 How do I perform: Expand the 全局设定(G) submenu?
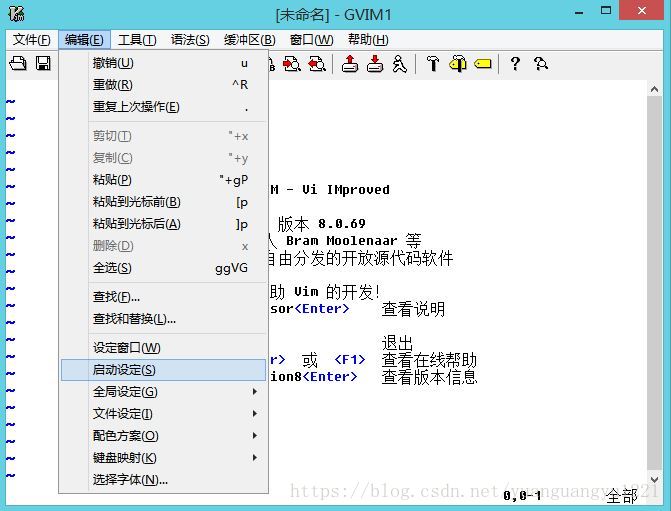(163, 392)
